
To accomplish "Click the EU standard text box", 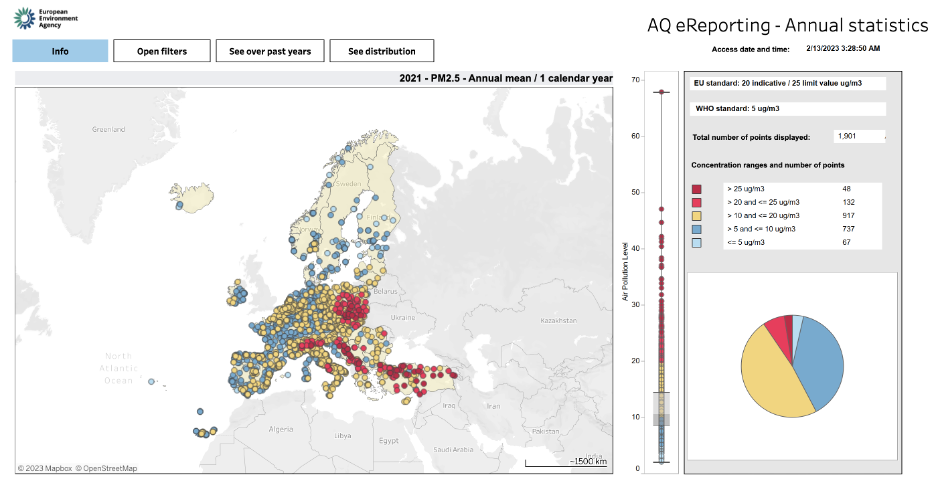I will (787, 86).
